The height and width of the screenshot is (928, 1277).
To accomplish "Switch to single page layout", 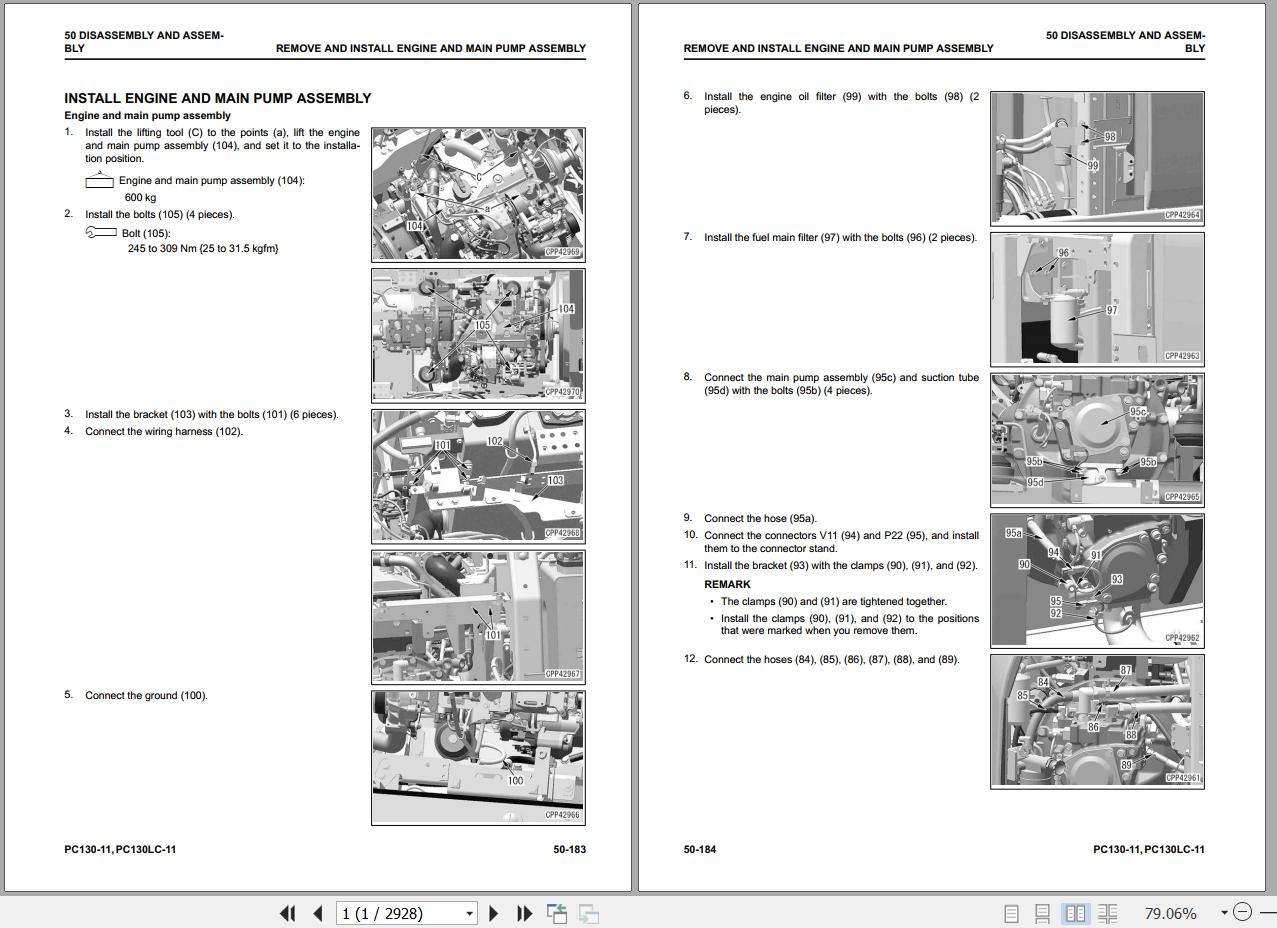I will pos(1011,913).
